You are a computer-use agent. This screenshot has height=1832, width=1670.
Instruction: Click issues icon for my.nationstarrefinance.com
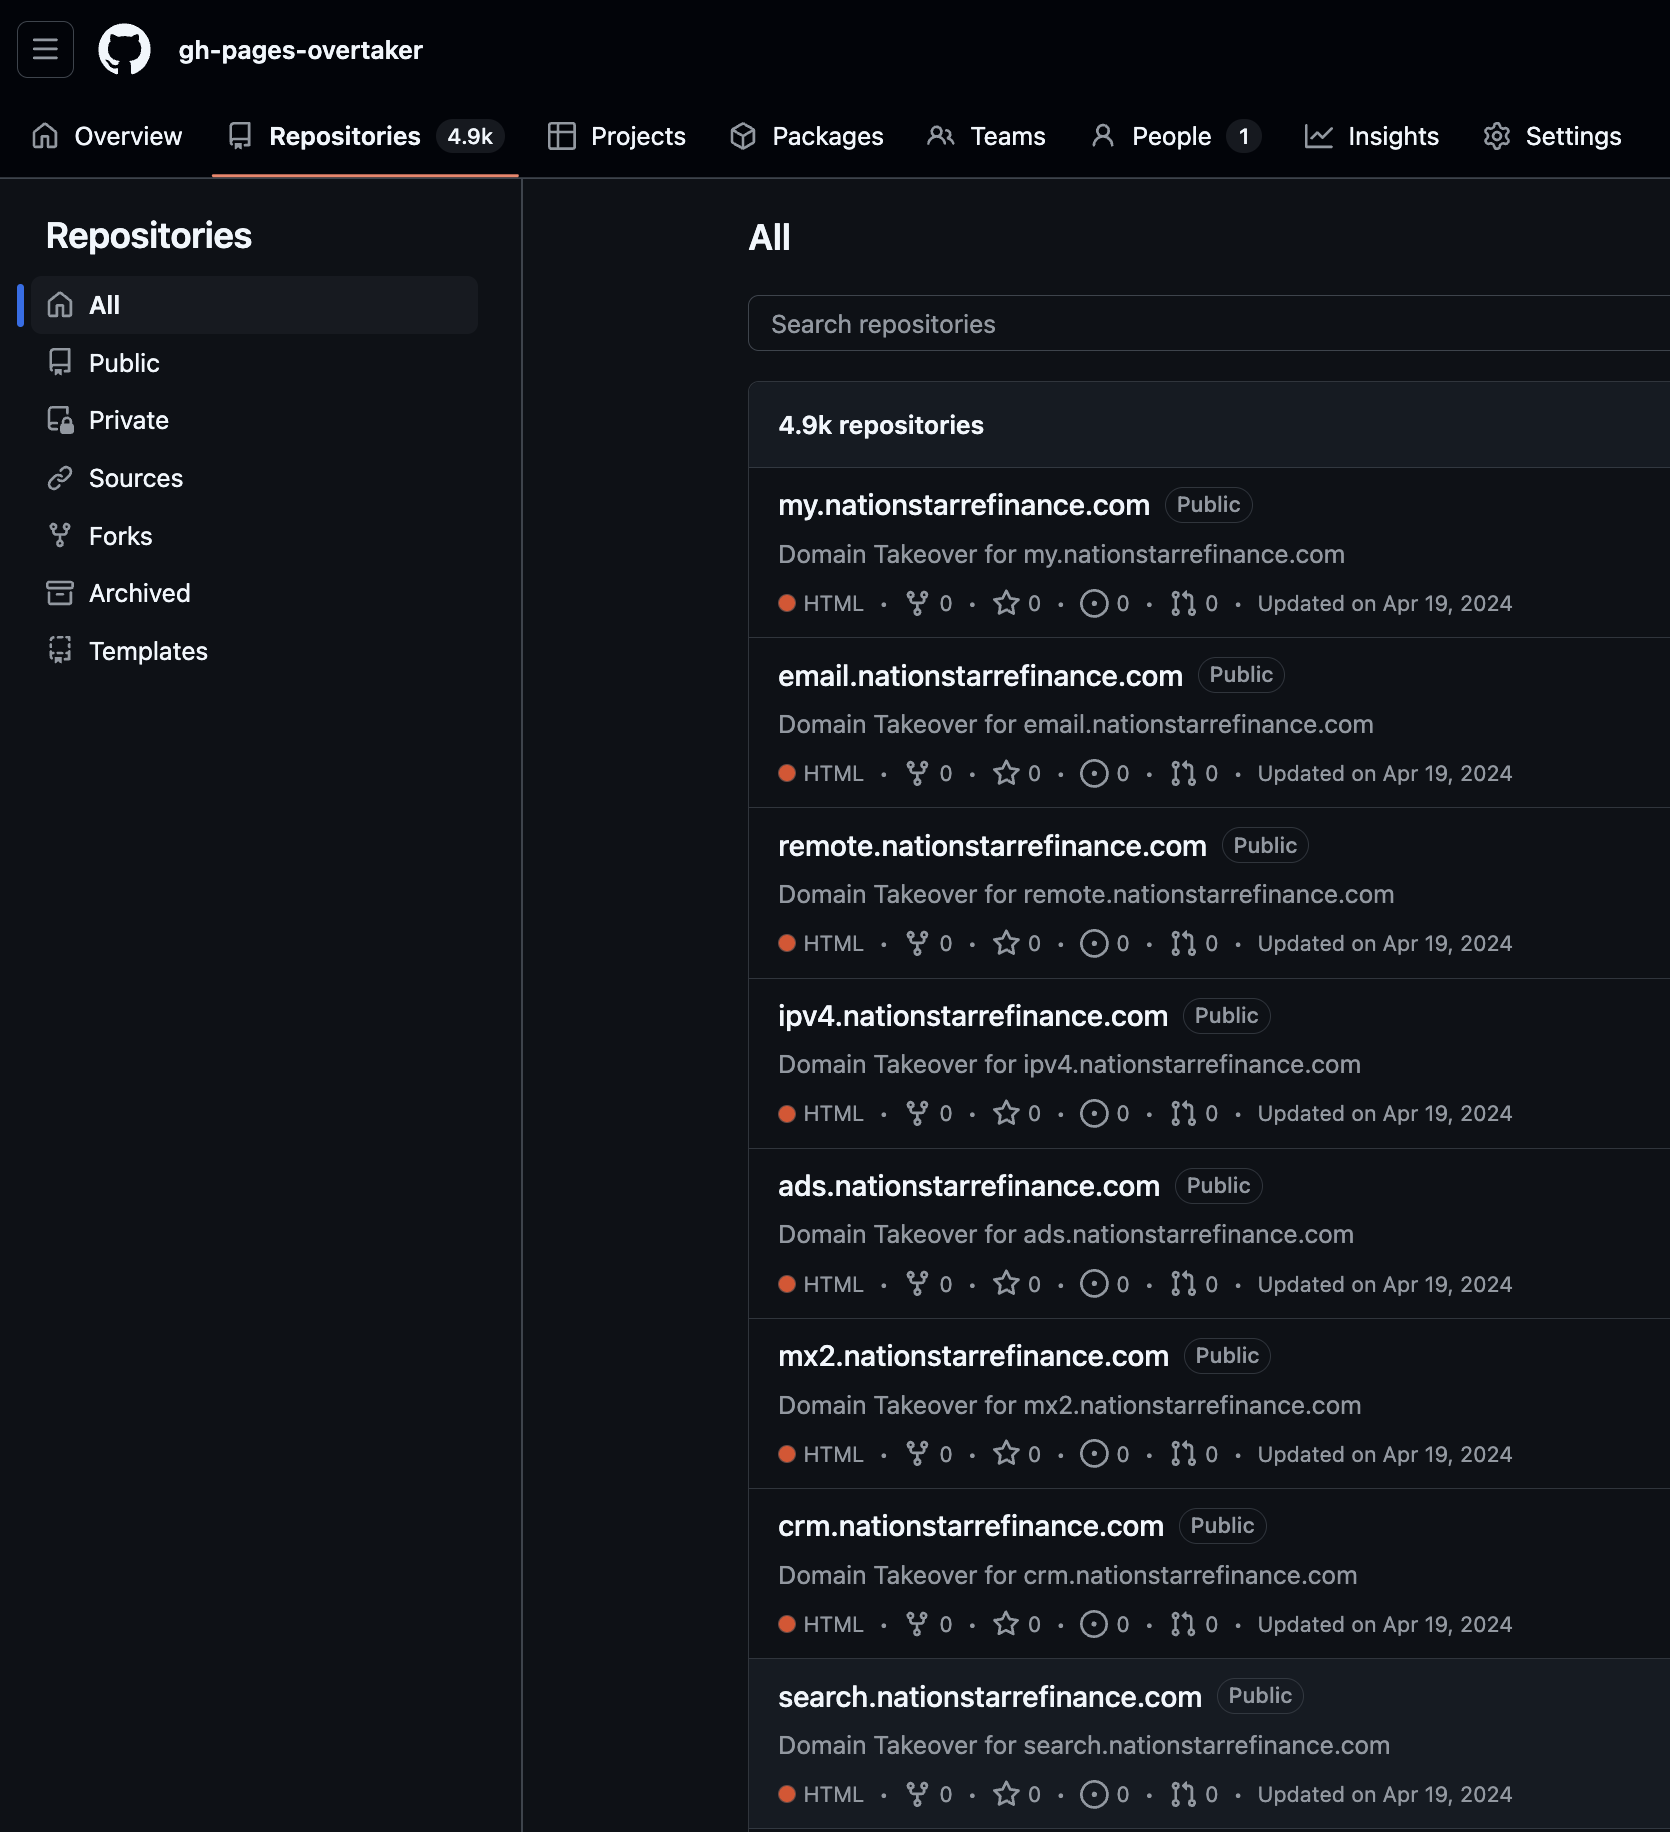1094,603
